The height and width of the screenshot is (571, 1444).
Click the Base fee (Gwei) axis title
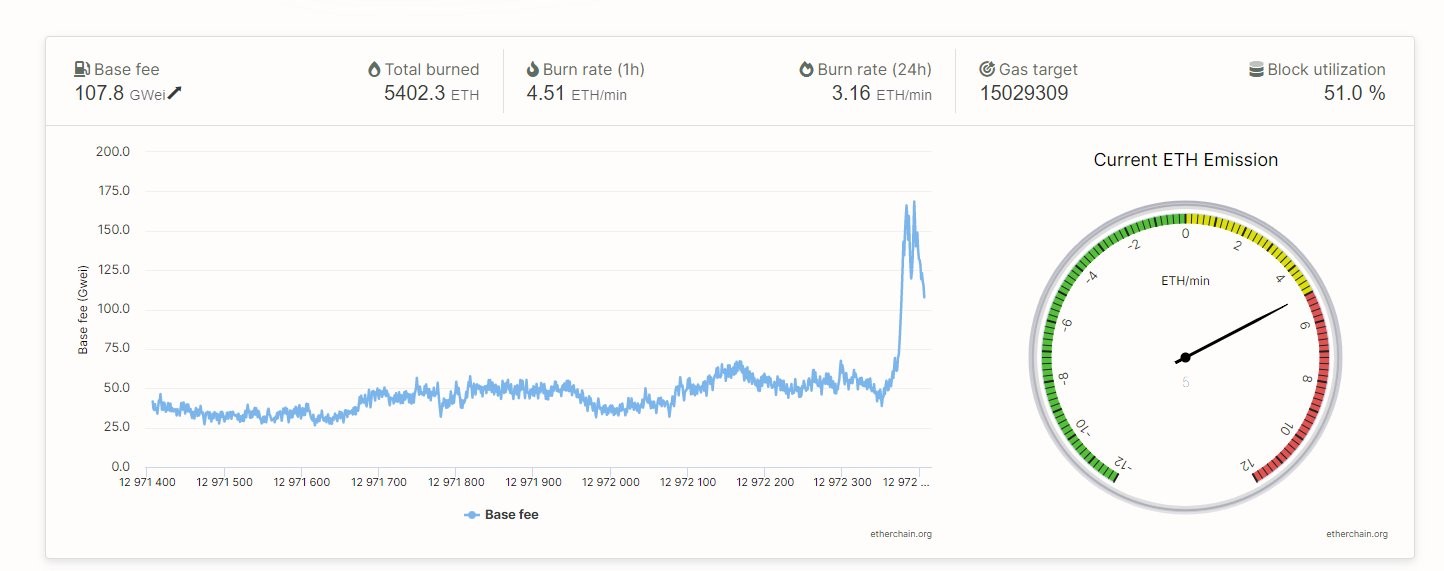click(84, 309)
